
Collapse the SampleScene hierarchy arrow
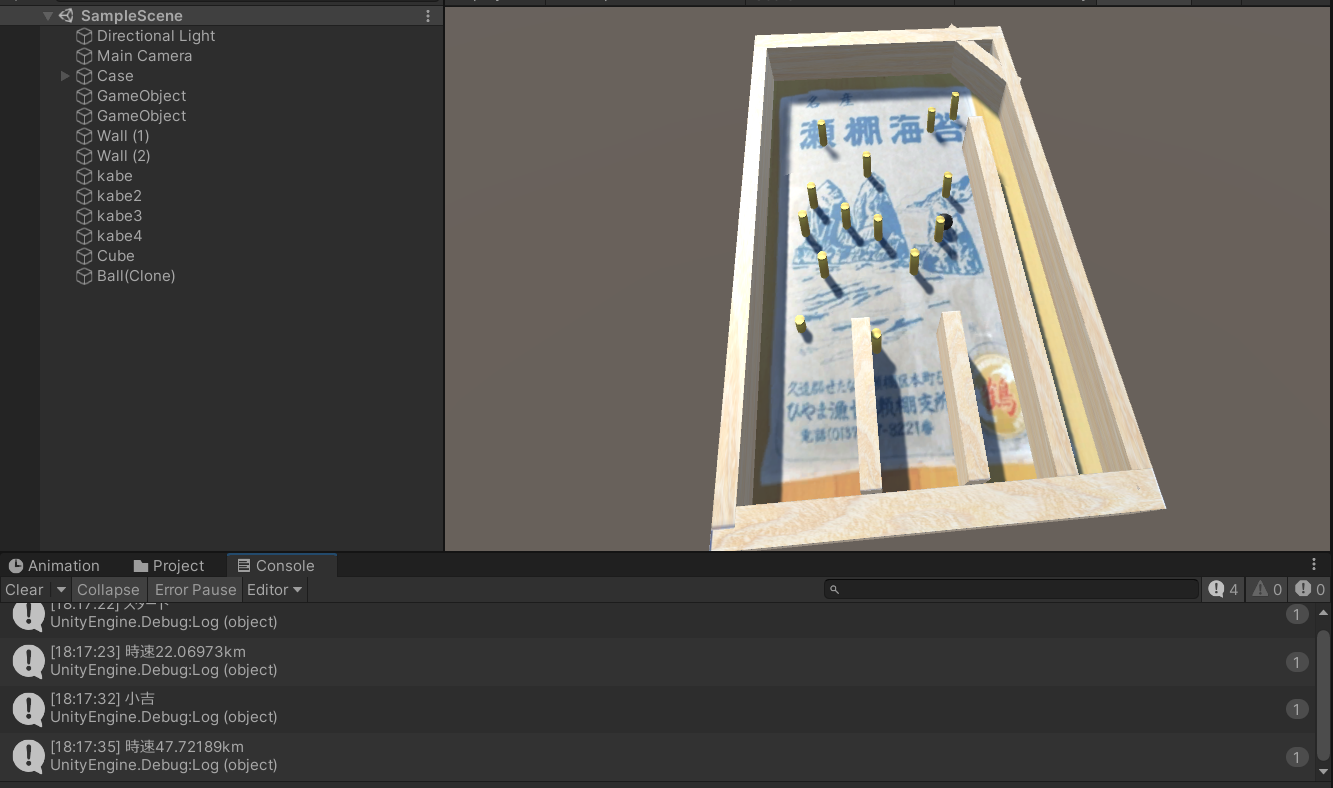[48, 16]
